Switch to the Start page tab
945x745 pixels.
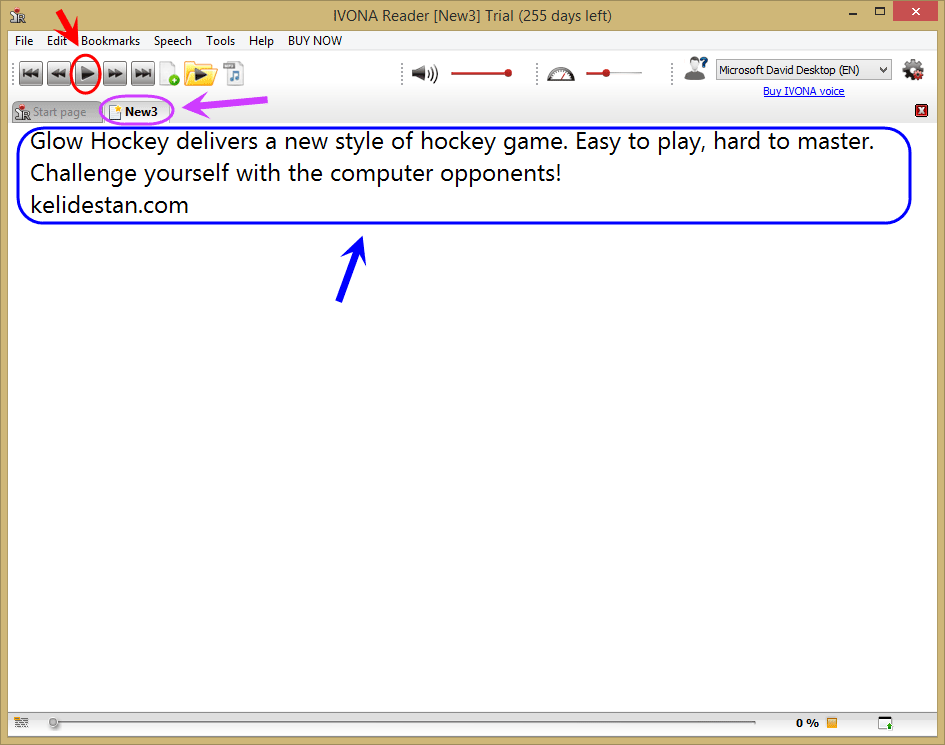pyautogui.click(x=57, y=112)
